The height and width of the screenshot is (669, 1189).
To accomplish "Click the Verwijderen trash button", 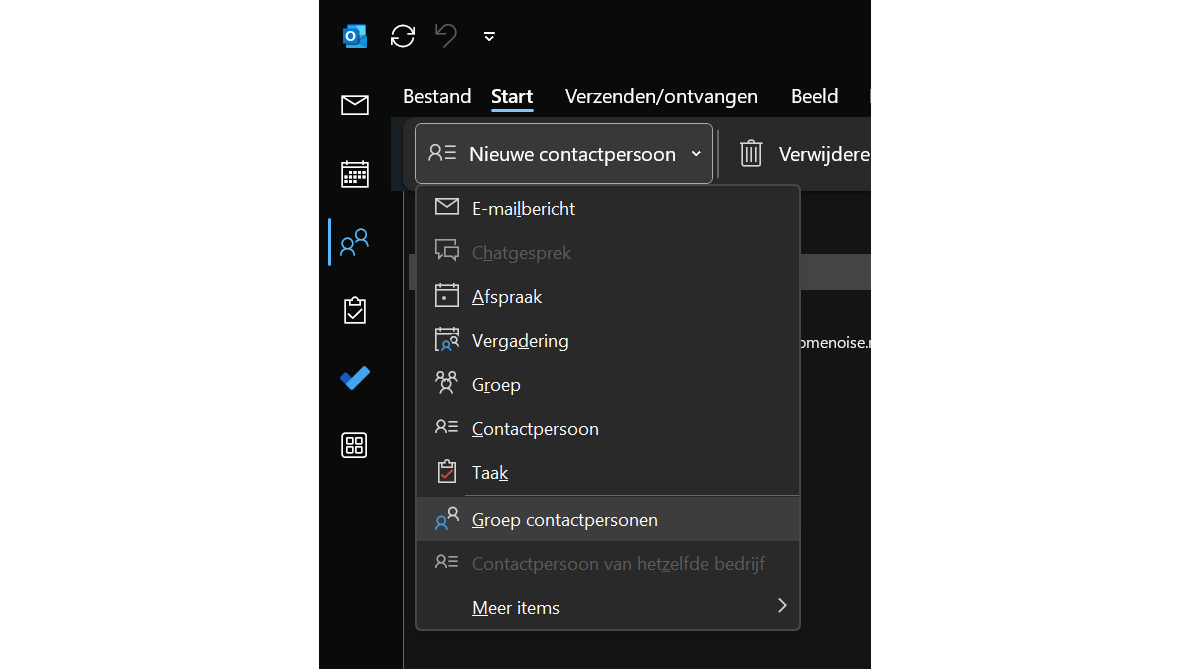I will point(800,154).
